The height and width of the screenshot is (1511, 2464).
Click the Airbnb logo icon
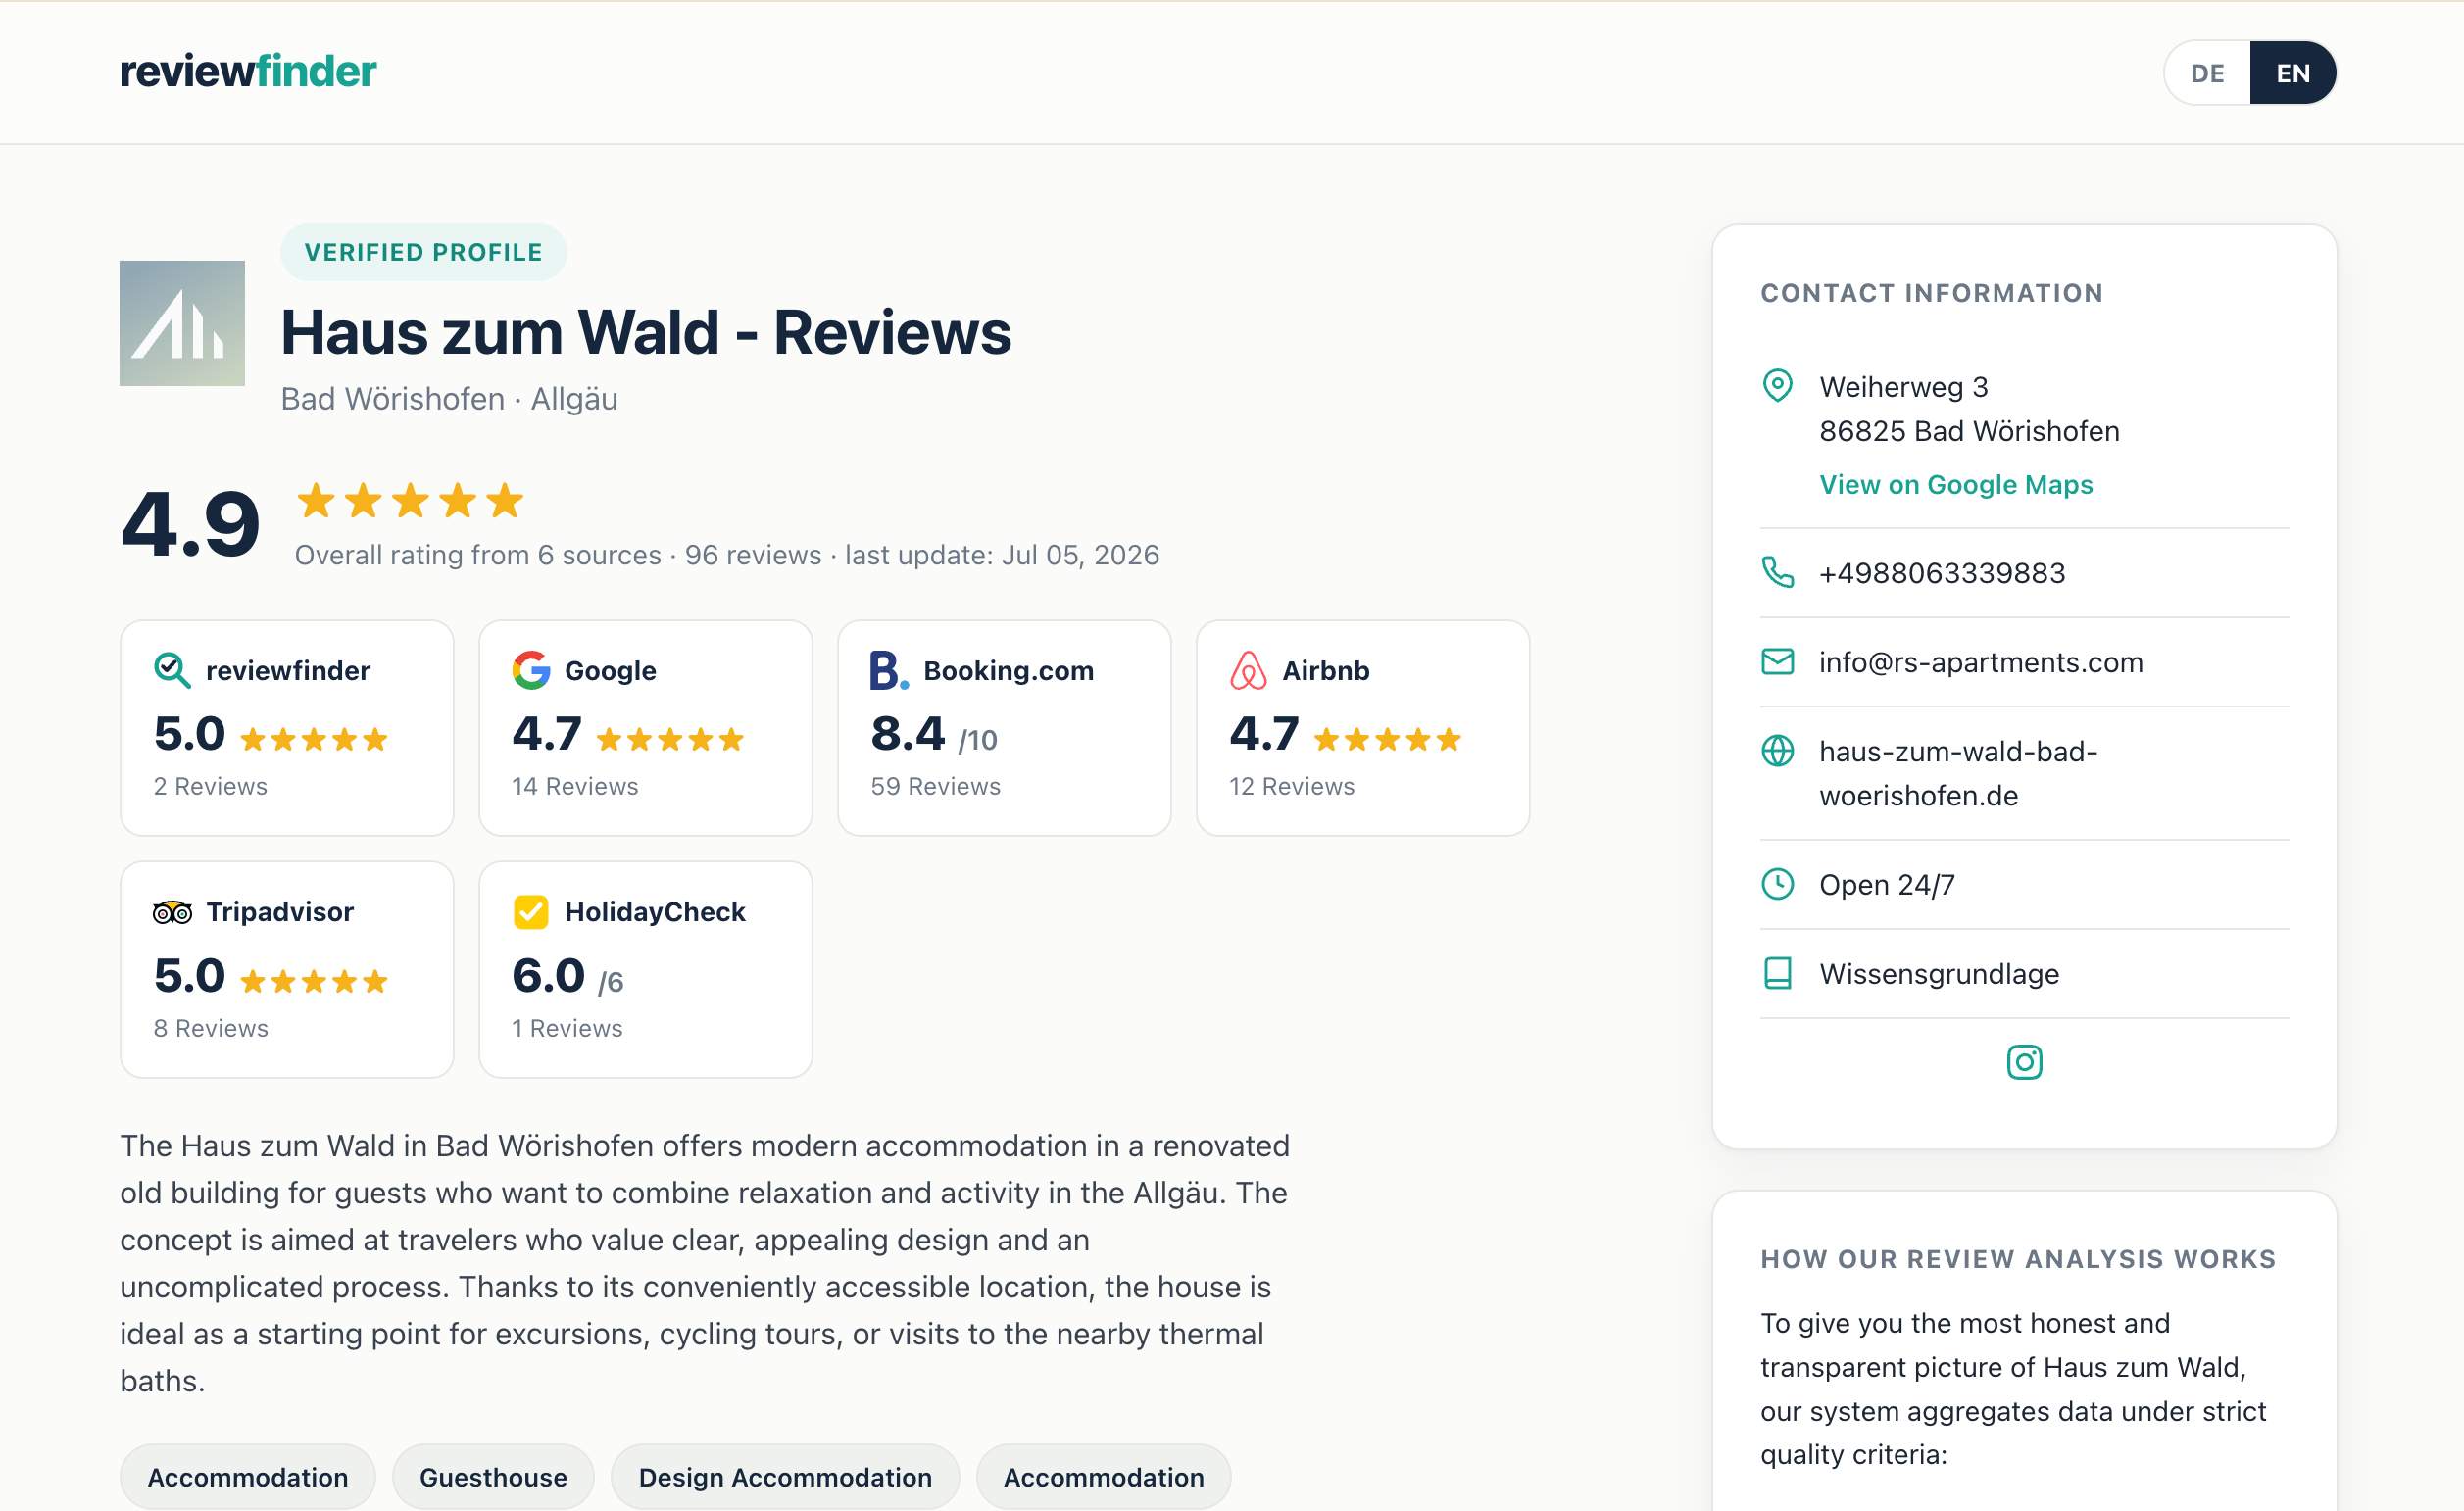coord(1248,670)
